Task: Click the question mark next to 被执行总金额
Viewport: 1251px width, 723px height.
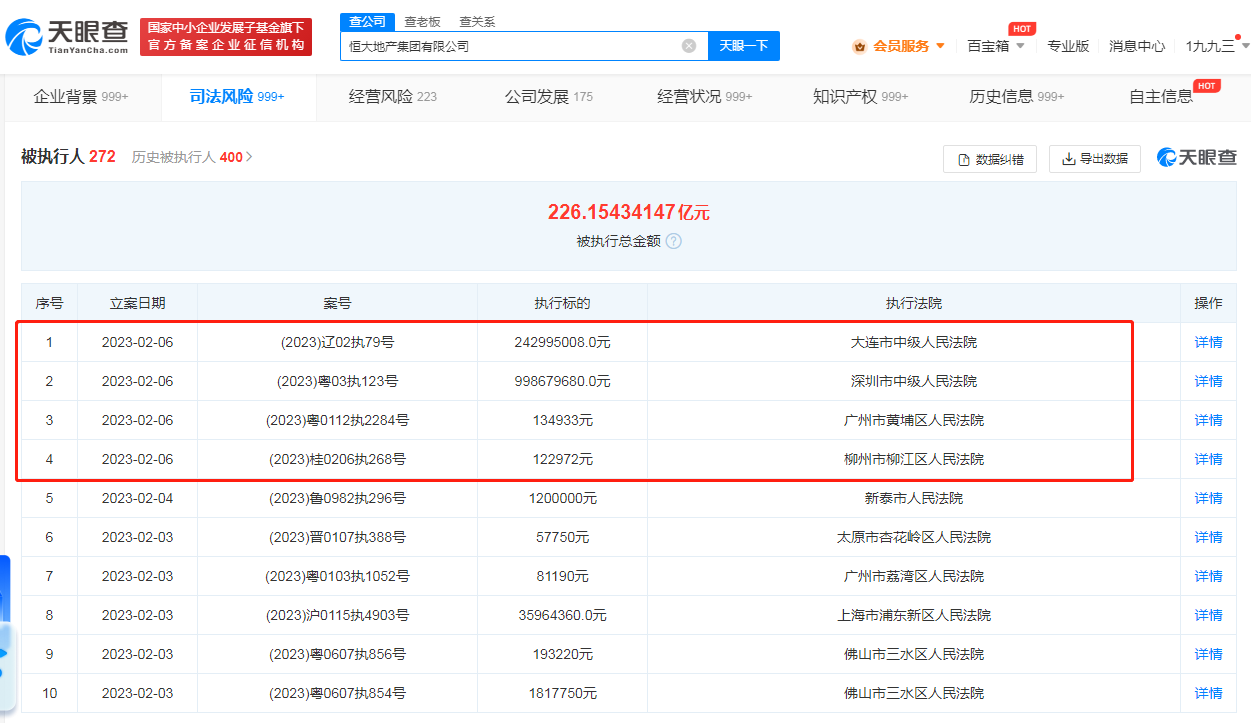Action: point(674,241)
